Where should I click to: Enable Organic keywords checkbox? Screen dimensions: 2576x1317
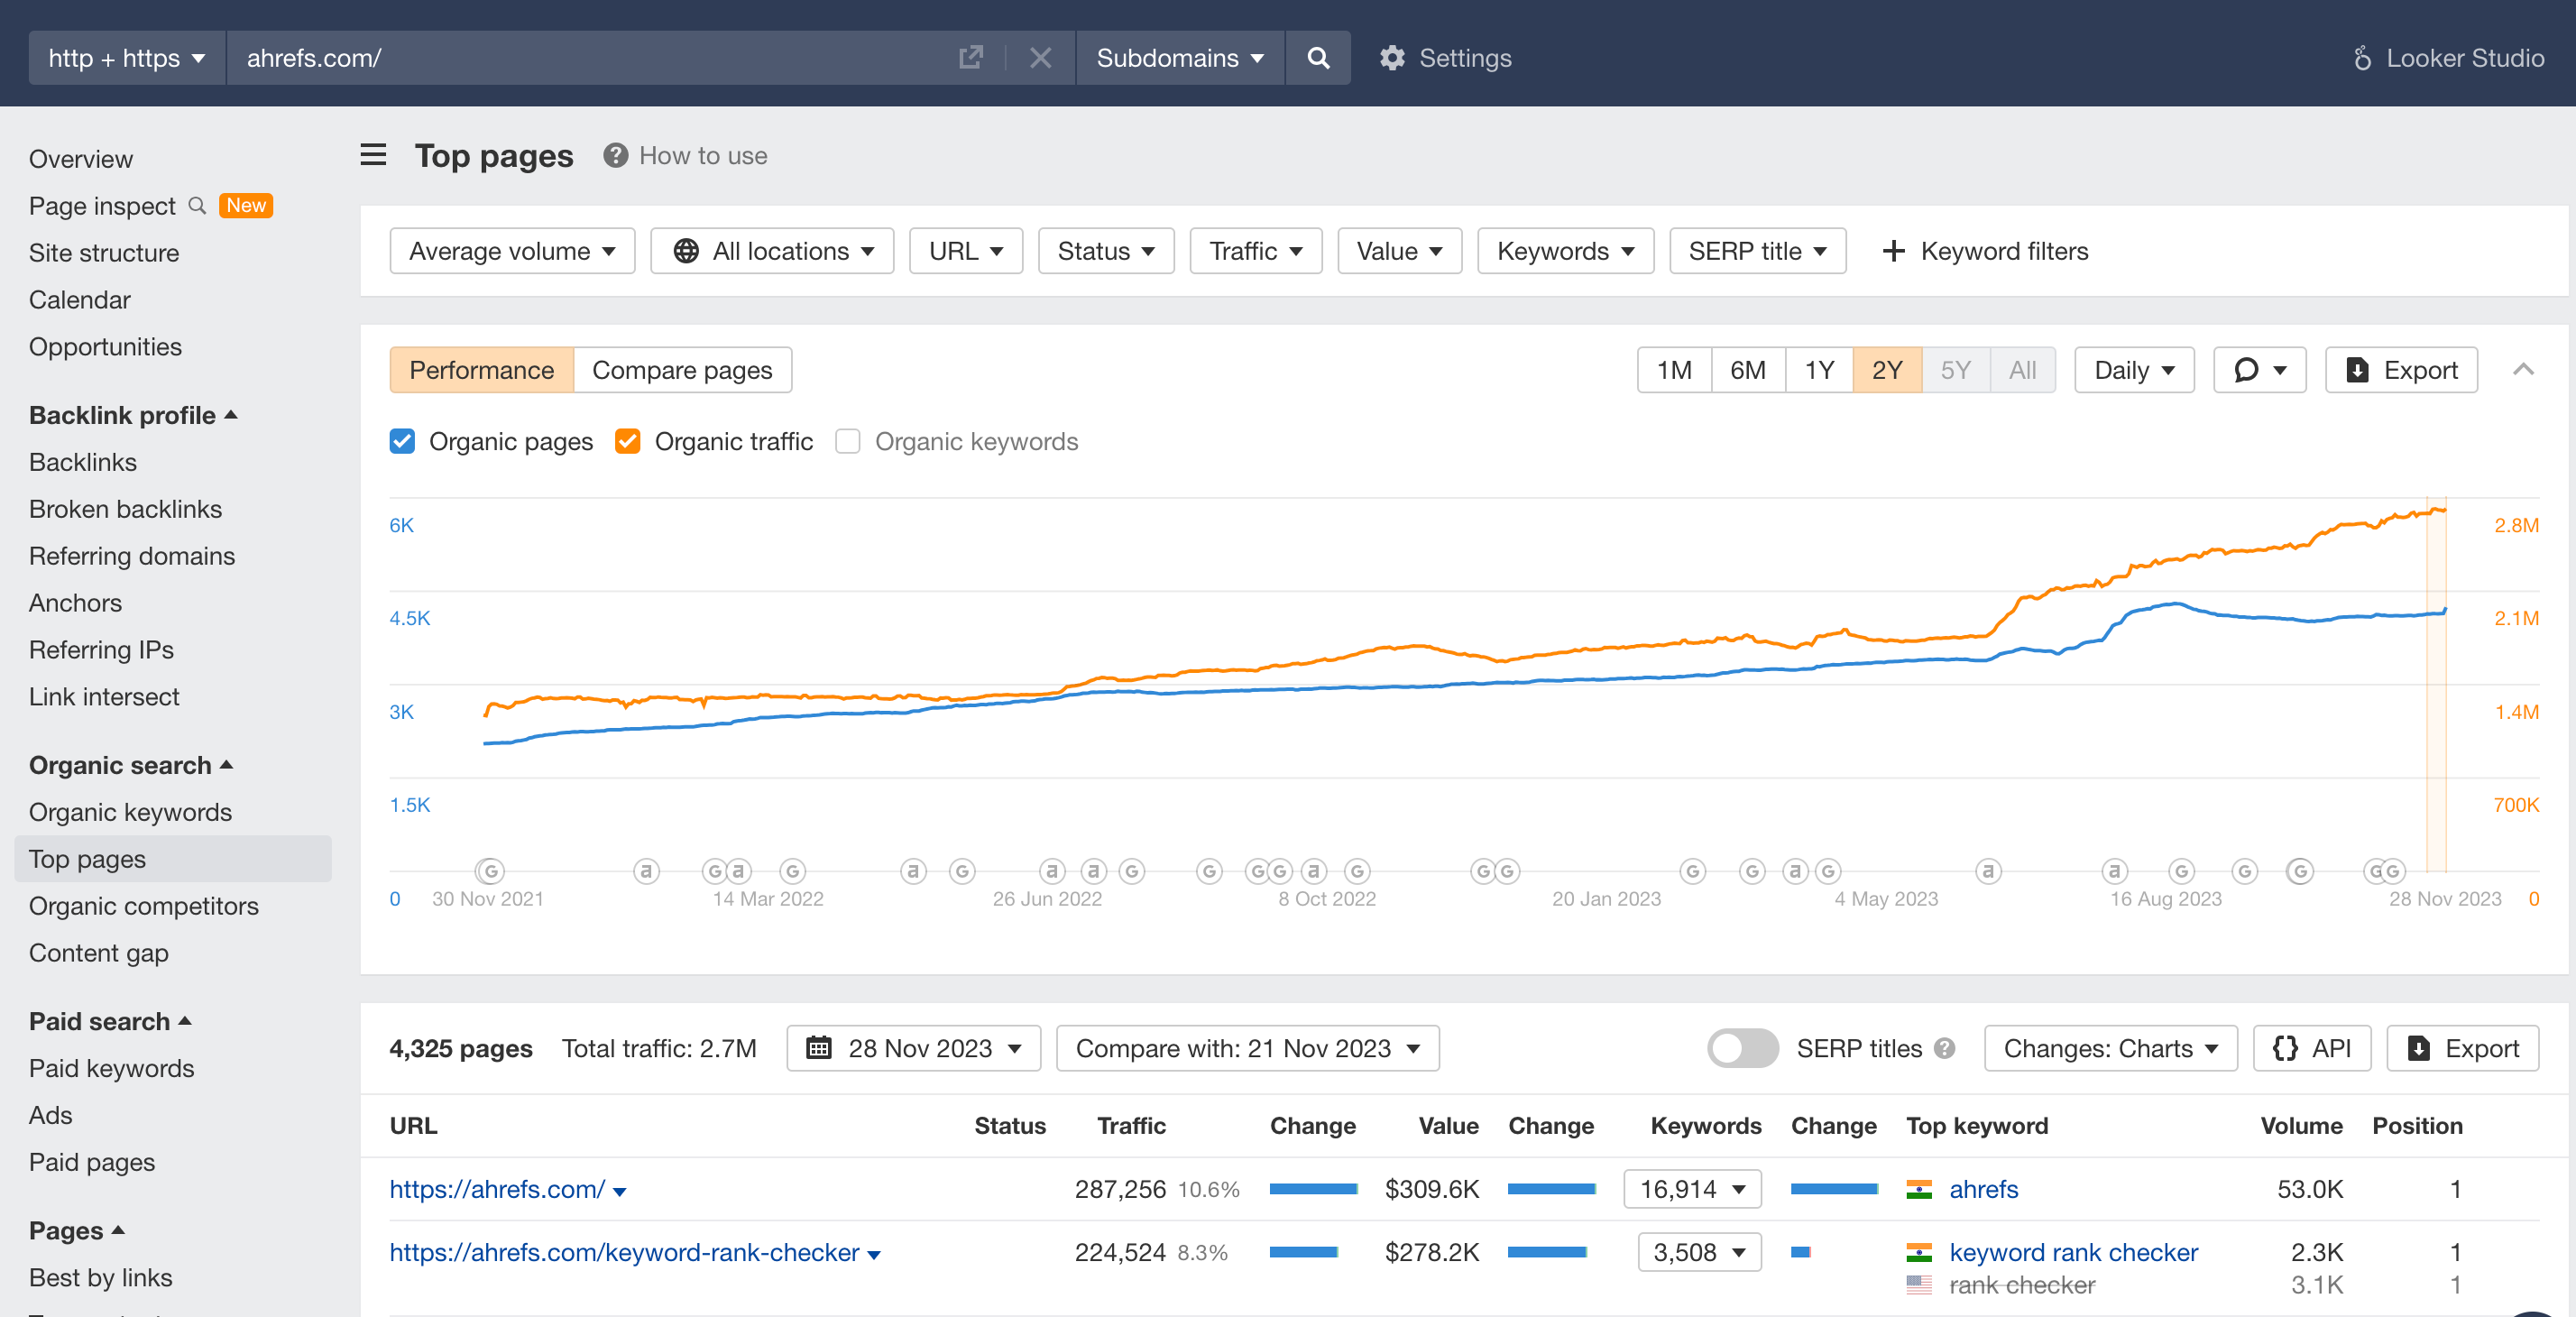[847, 441]
